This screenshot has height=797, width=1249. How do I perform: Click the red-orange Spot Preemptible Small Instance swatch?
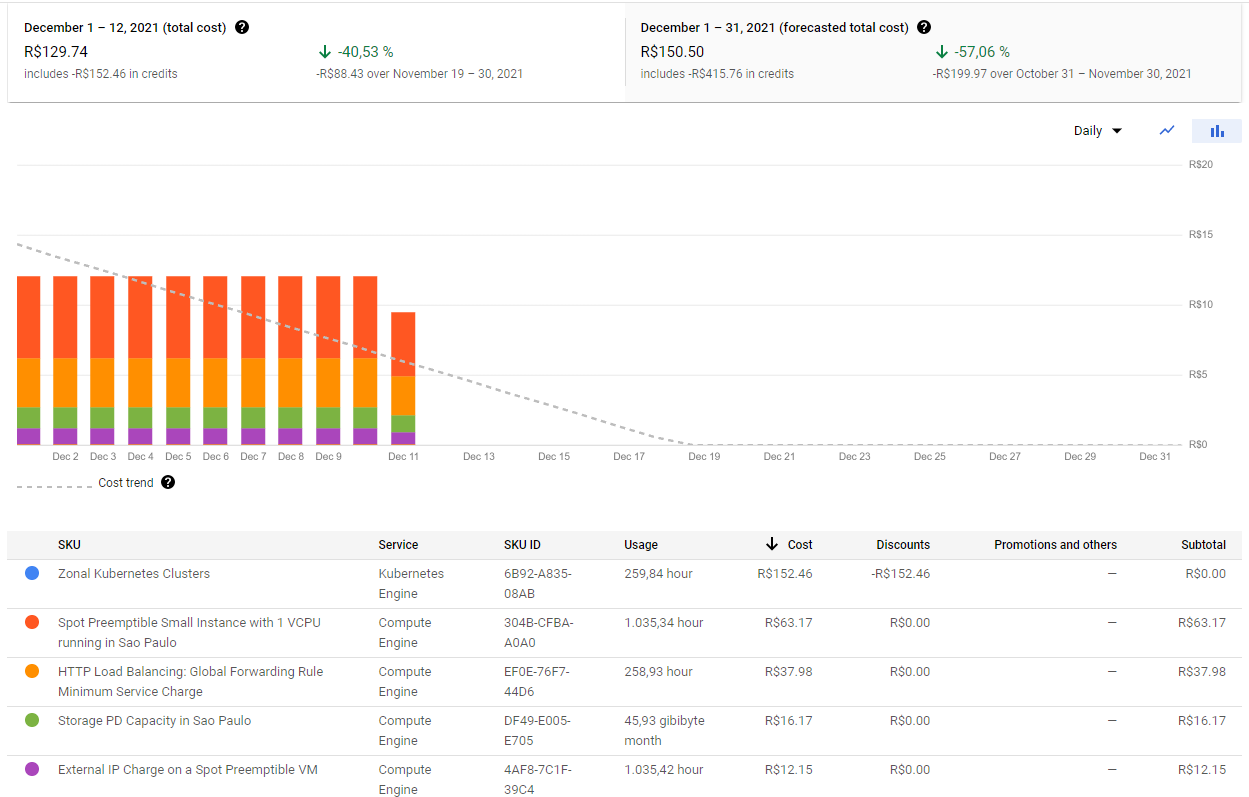[32, 622]
